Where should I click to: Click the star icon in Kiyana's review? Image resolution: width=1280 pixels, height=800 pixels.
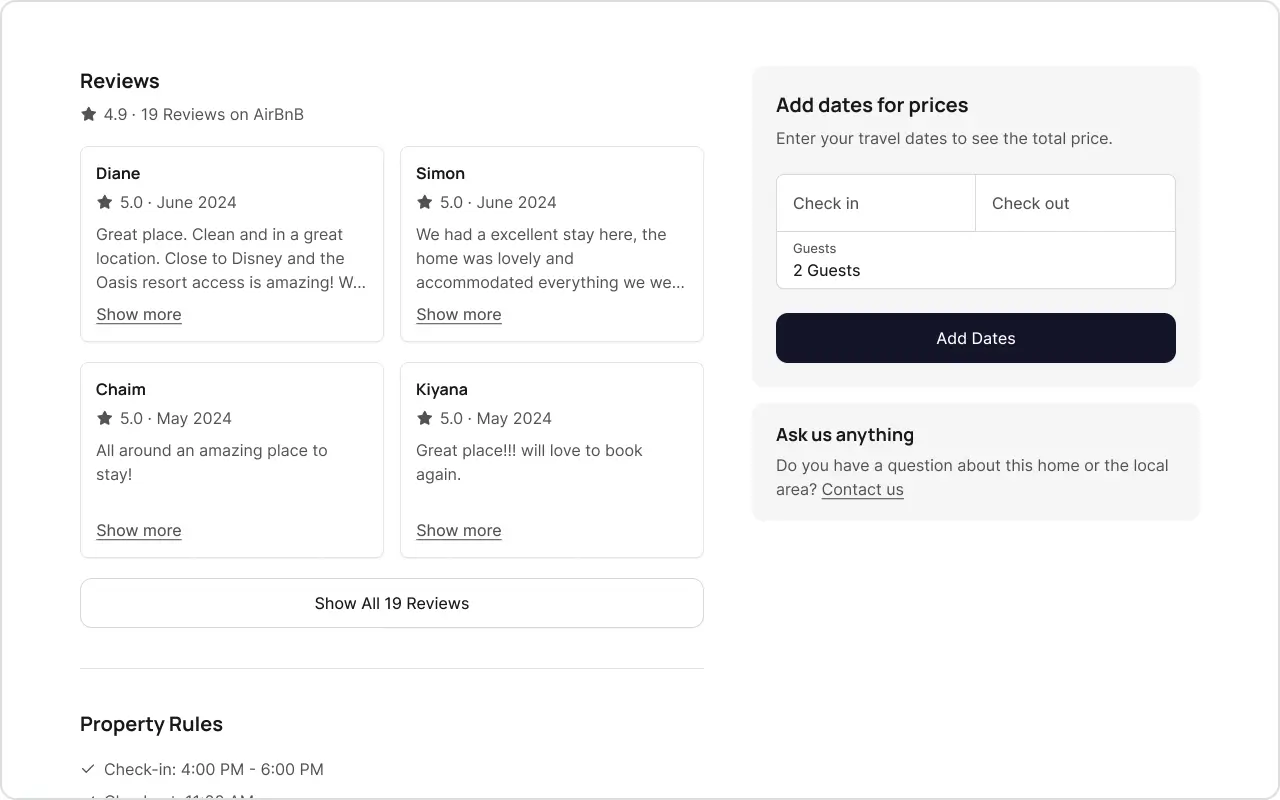(424, 418)
